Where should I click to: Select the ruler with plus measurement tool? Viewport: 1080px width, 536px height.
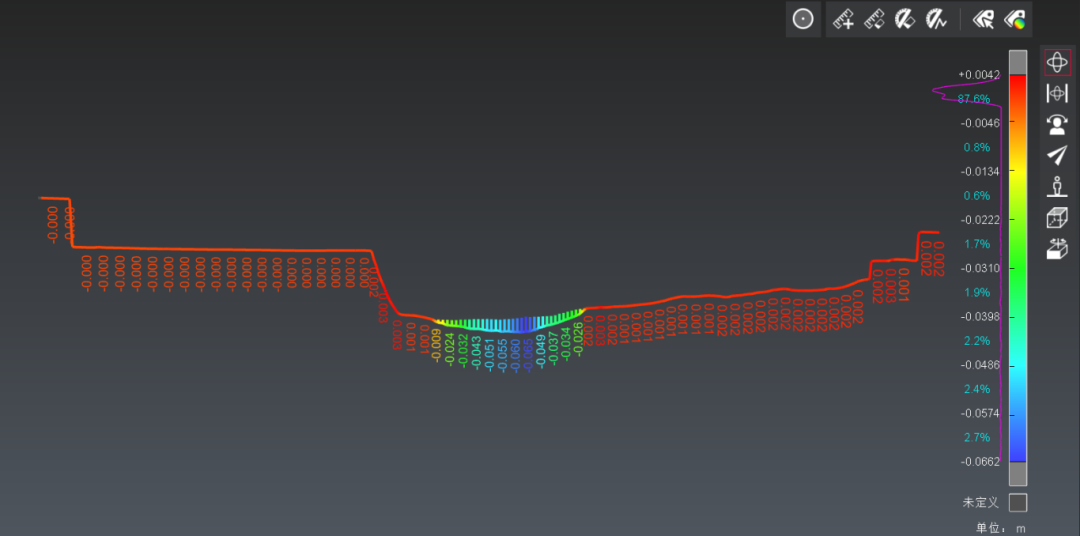click(x=843, y=19)
